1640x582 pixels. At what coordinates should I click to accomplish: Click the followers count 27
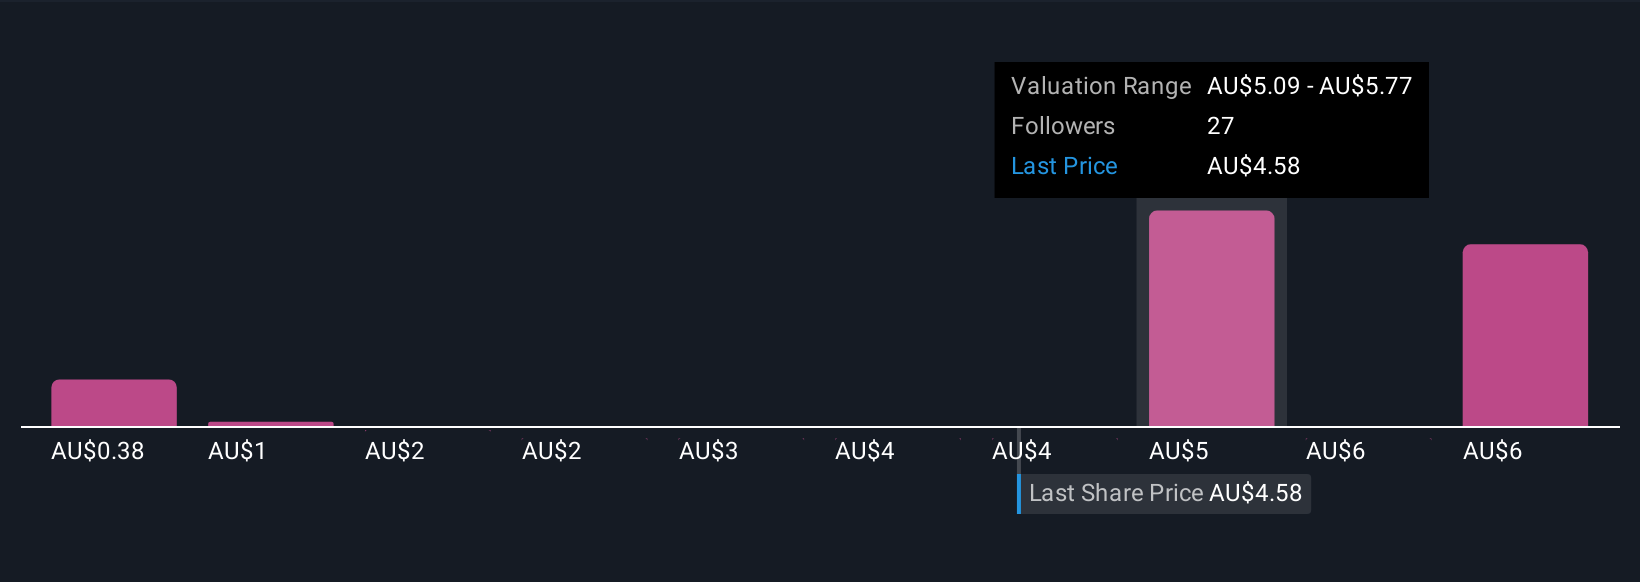[x=1221, y=126]
